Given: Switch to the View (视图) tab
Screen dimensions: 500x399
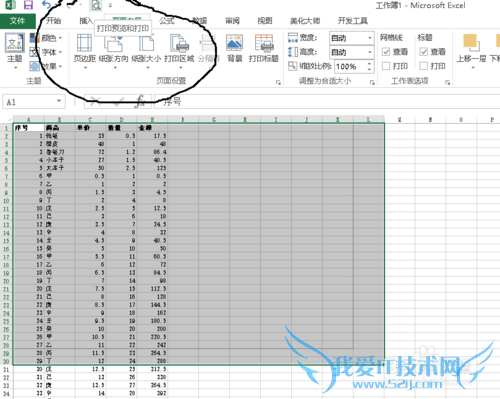Looking at the screenshot, I should pos(265,21).
